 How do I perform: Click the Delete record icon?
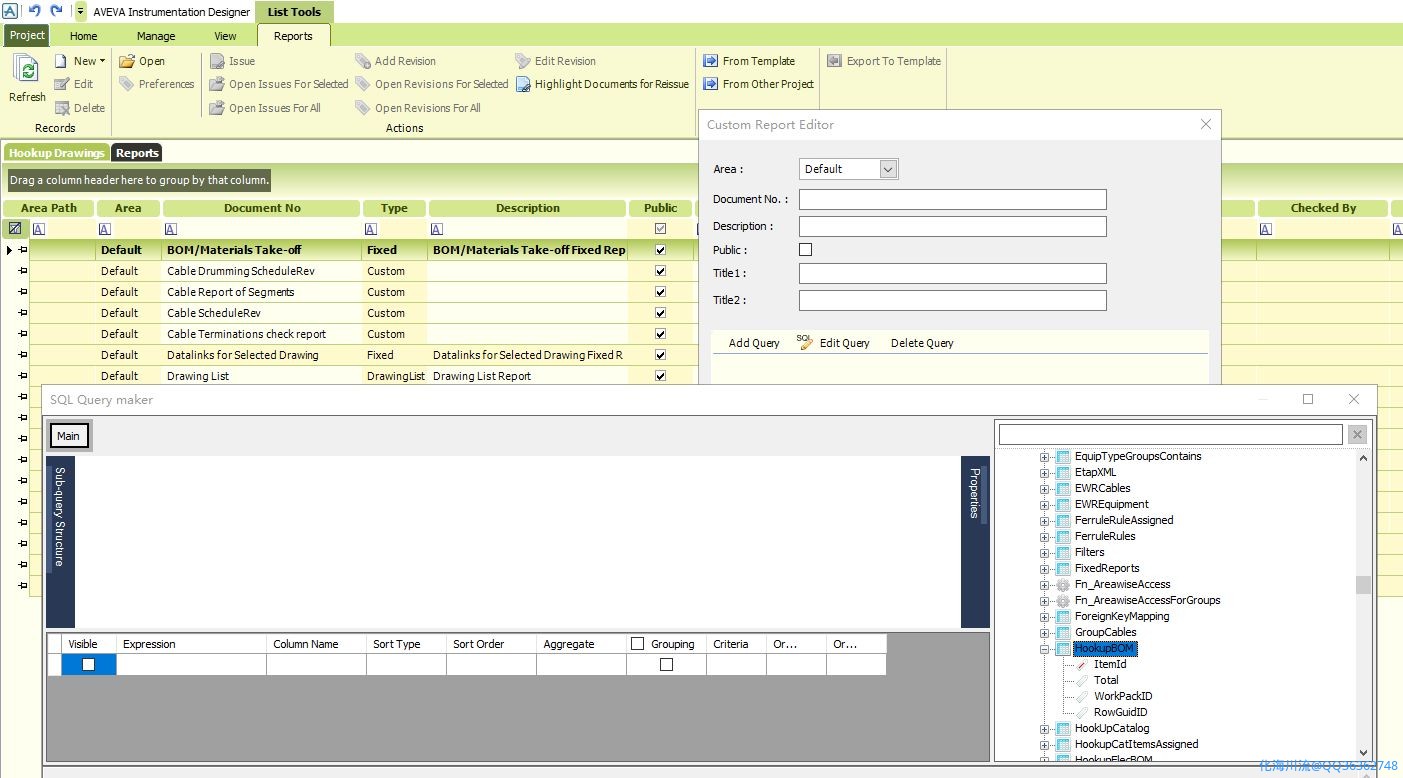tap(62, 108)
